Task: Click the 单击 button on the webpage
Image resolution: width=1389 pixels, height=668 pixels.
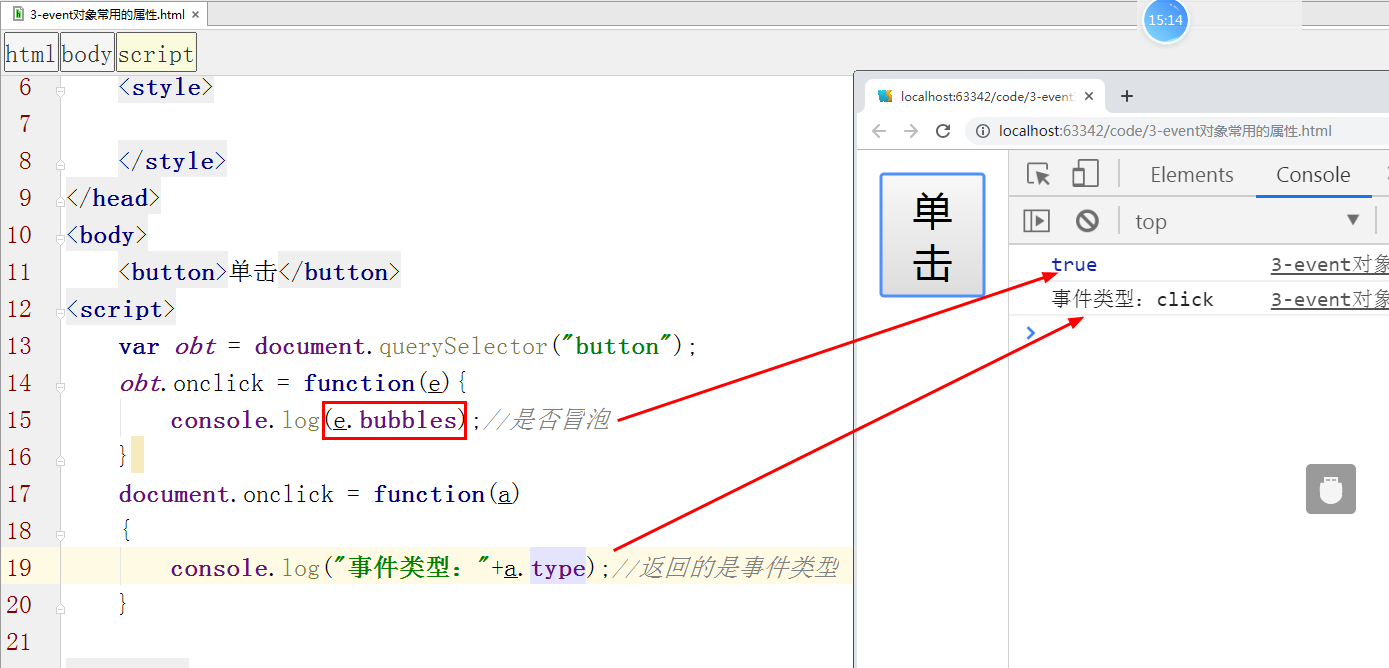Action: tap(931, 234)
